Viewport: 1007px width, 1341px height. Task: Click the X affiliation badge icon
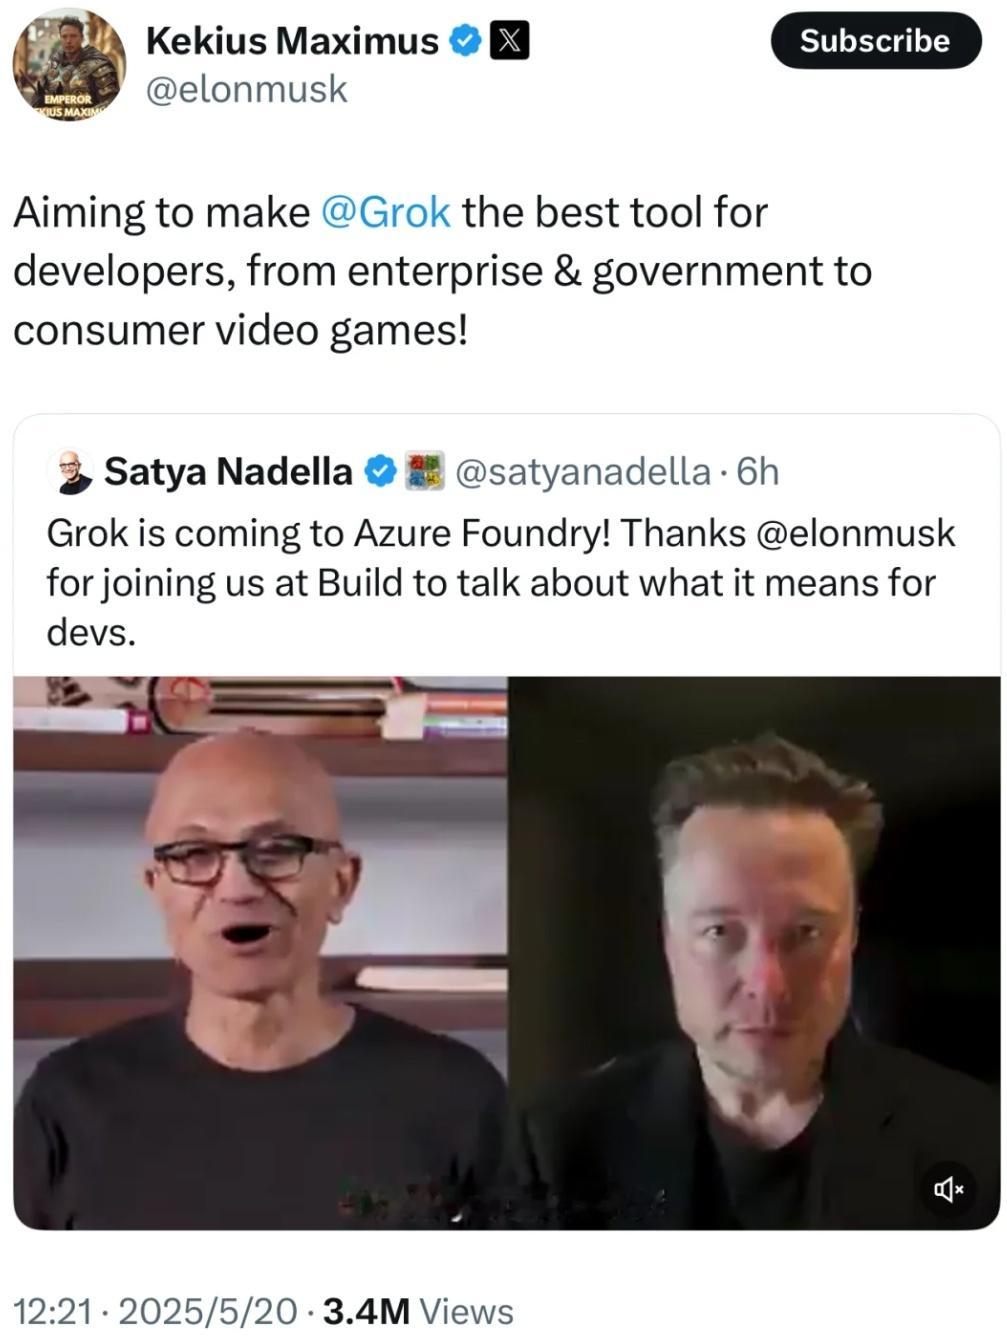[508, 41]
